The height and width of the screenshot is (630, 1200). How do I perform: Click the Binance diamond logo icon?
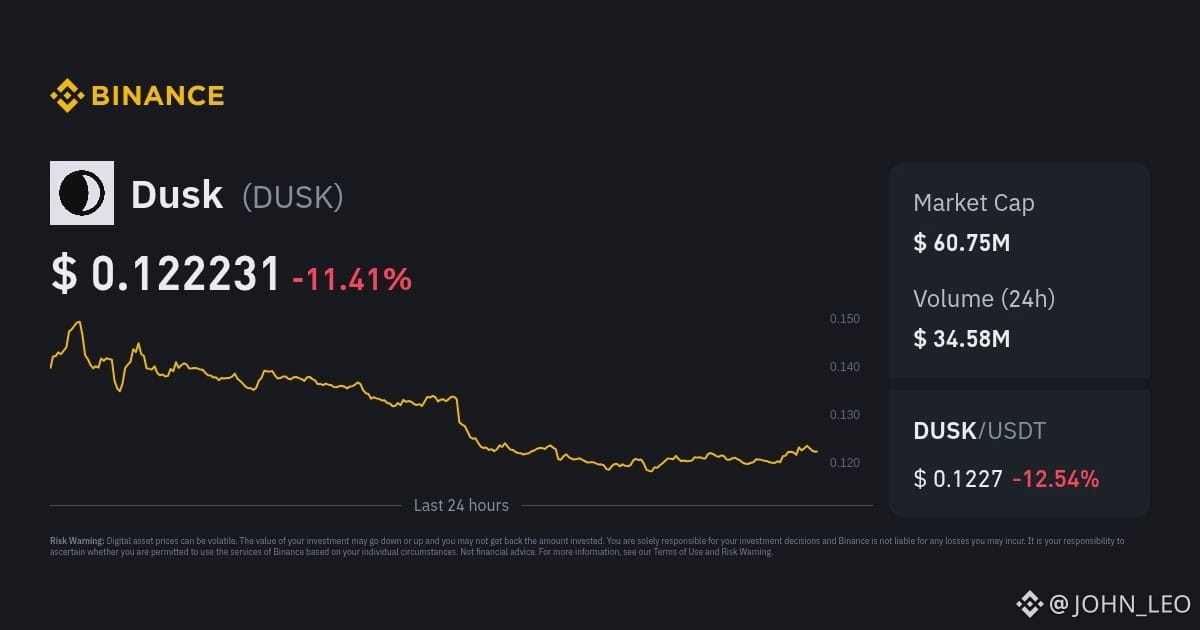pos(66,96)
